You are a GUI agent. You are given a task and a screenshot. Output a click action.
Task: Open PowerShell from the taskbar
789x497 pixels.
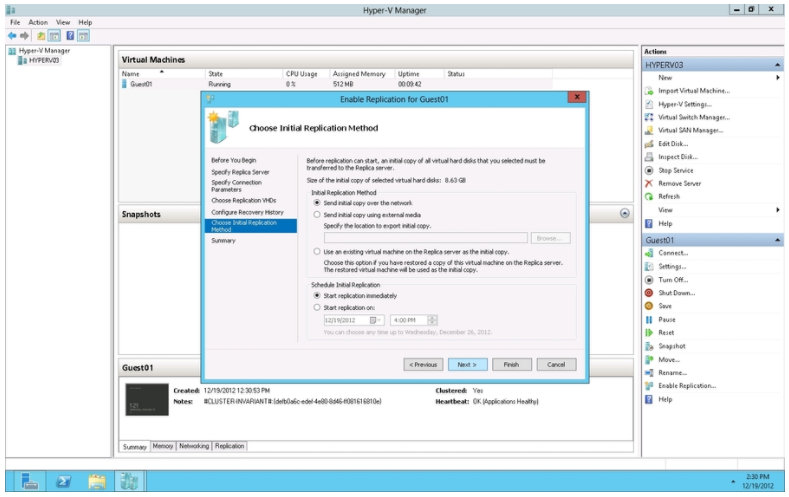coord(63,481)
